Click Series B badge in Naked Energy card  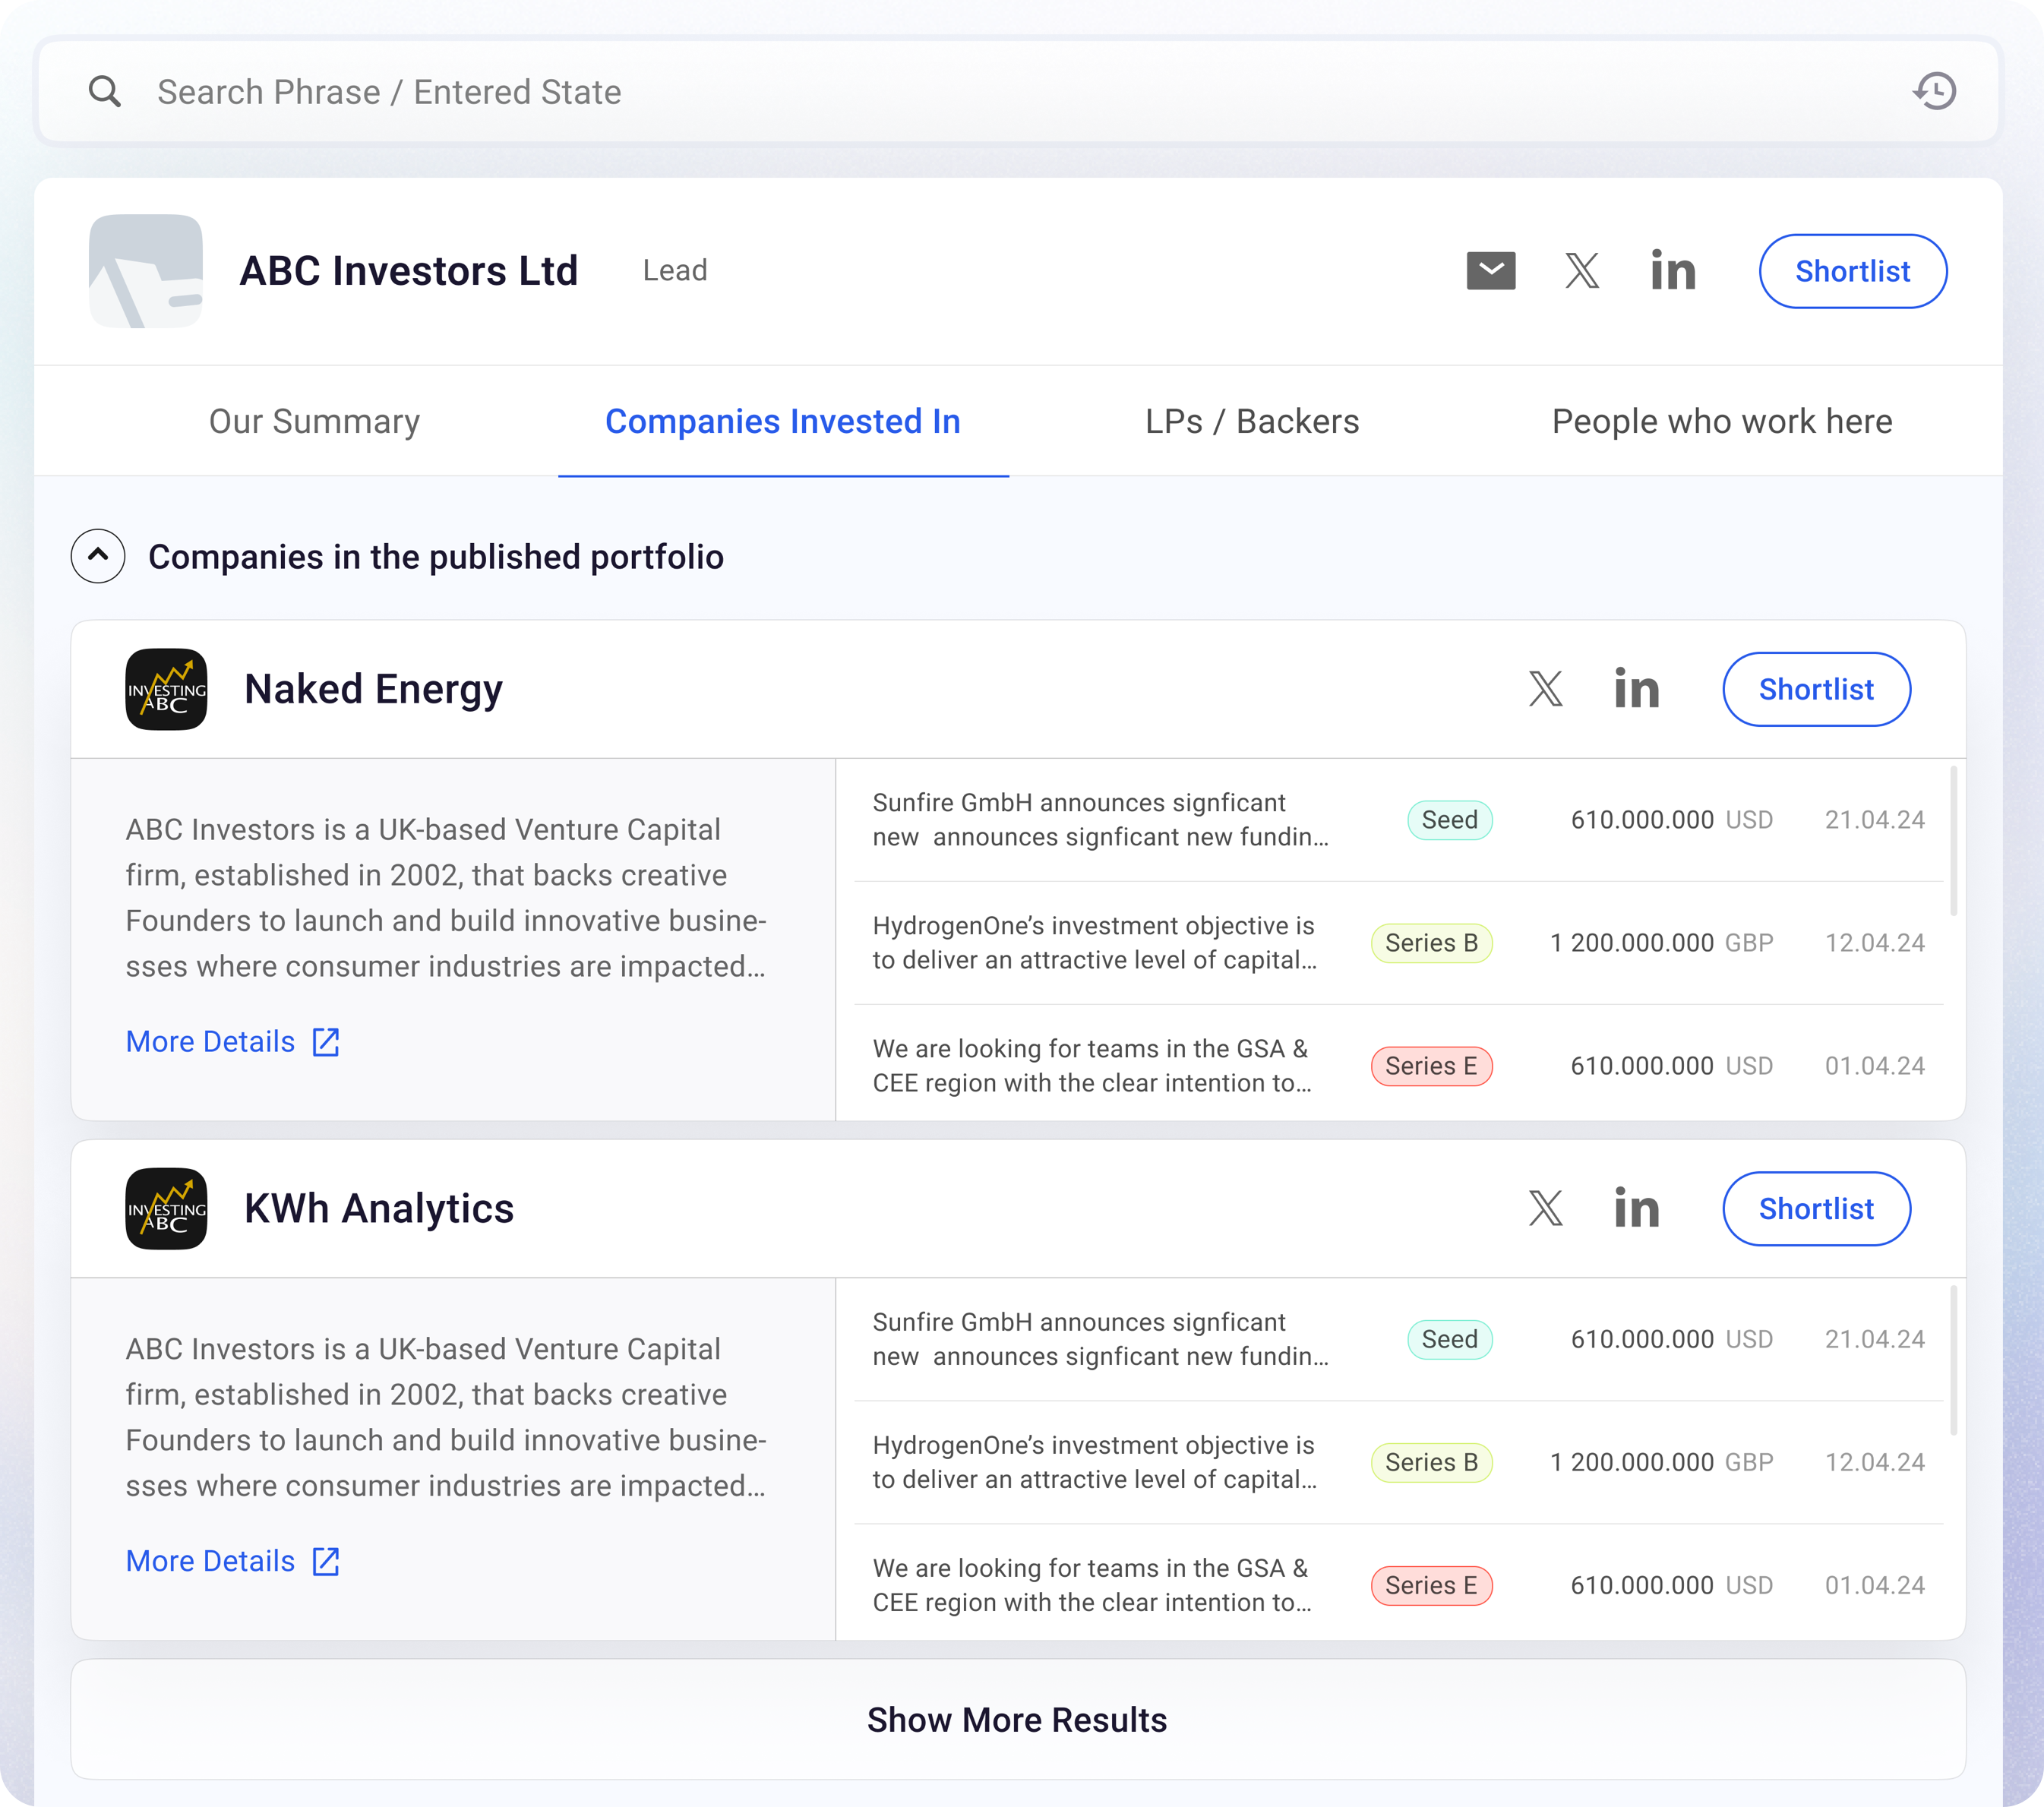click(x=1431, y=943)
